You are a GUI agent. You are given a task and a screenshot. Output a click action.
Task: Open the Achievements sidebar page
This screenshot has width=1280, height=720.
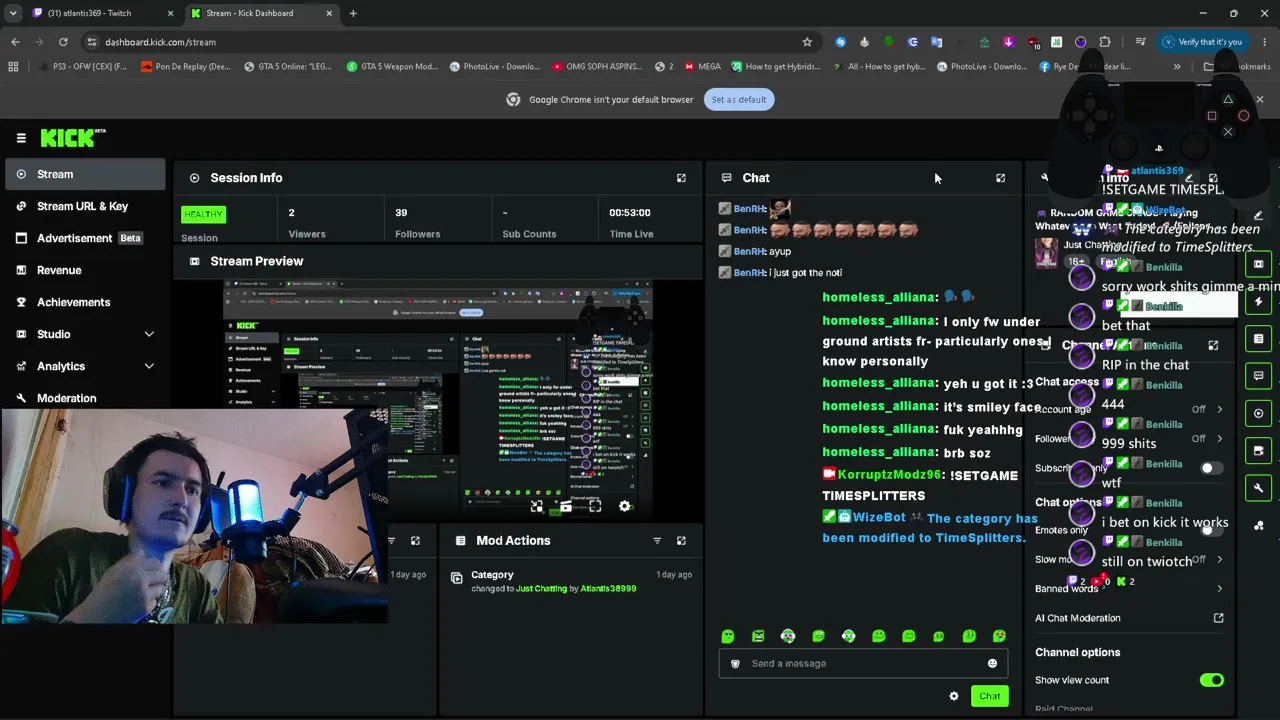[x=83, y=302]
